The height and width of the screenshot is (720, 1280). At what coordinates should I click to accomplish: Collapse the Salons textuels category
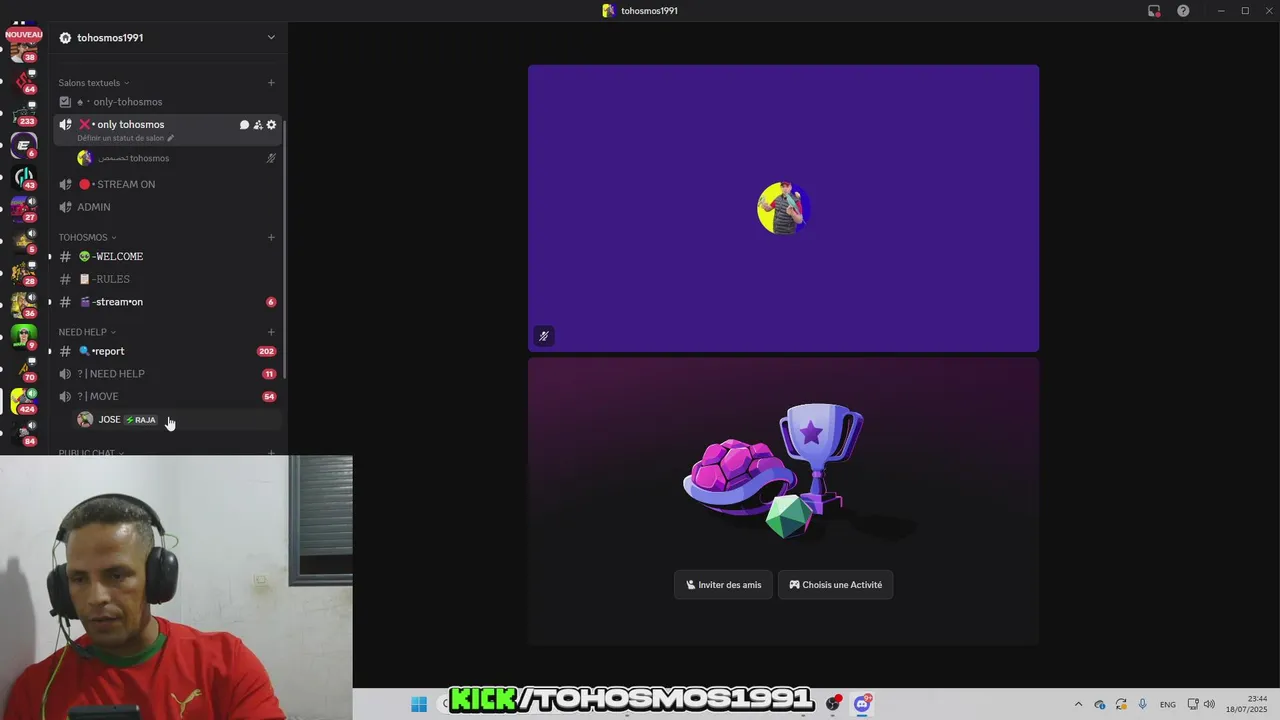pos(94,83)
